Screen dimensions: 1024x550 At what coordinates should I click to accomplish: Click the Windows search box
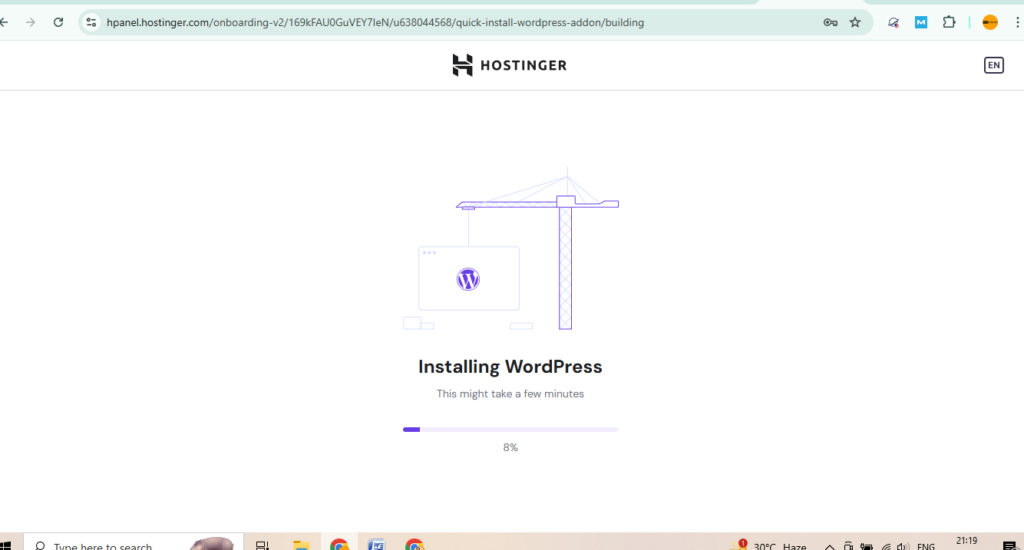tap(134, 543)
